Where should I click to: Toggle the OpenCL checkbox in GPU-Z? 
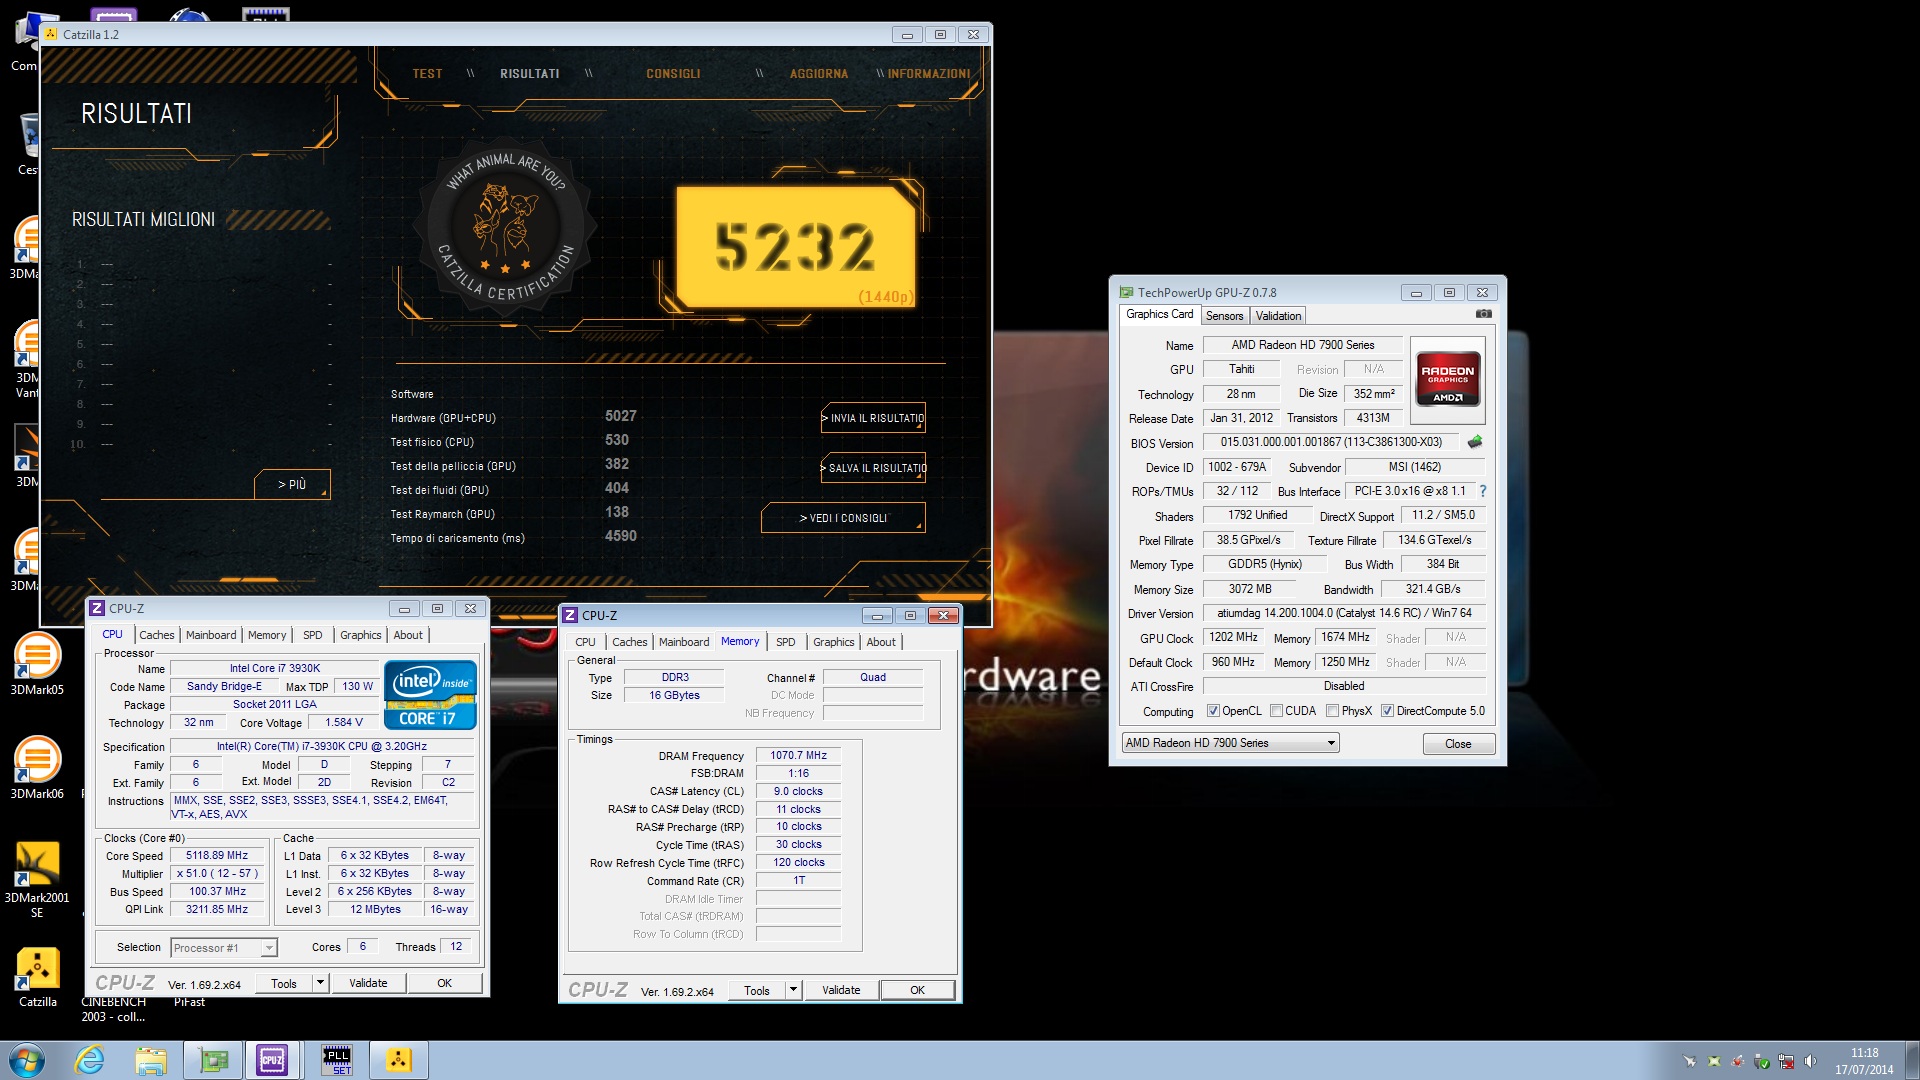click(1213, 711)
